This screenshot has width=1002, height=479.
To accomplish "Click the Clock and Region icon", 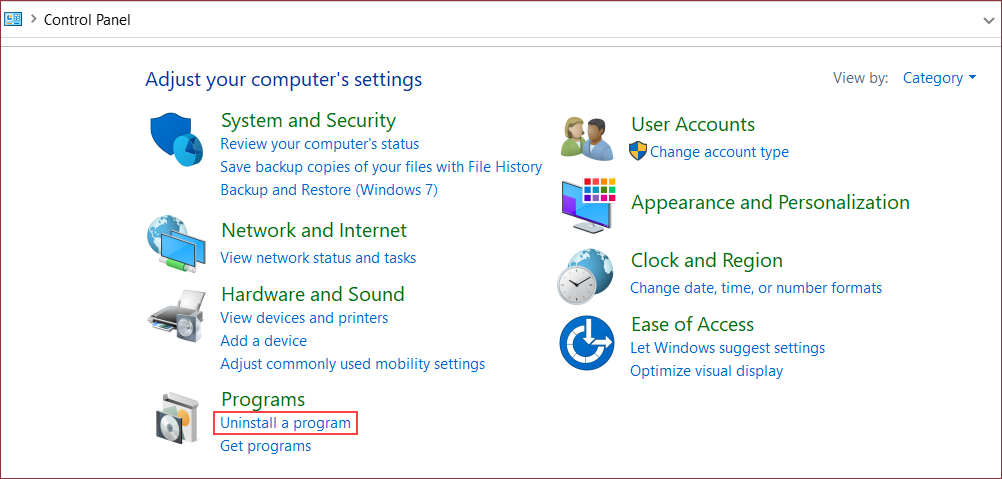I will pyautogui.click(x=586, y=275).
